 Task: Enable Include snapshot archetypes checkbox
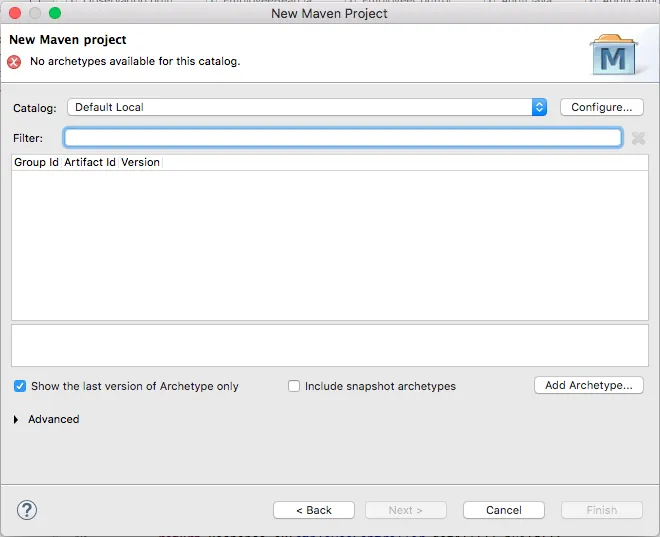pos(294,386)
